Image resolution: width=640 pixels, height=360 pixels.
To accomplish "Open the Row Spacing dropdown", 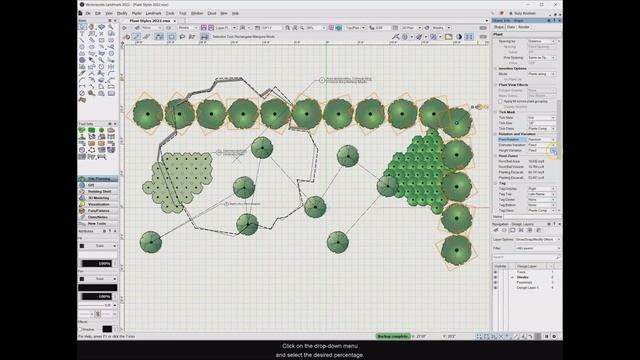I will click(542, 58).
